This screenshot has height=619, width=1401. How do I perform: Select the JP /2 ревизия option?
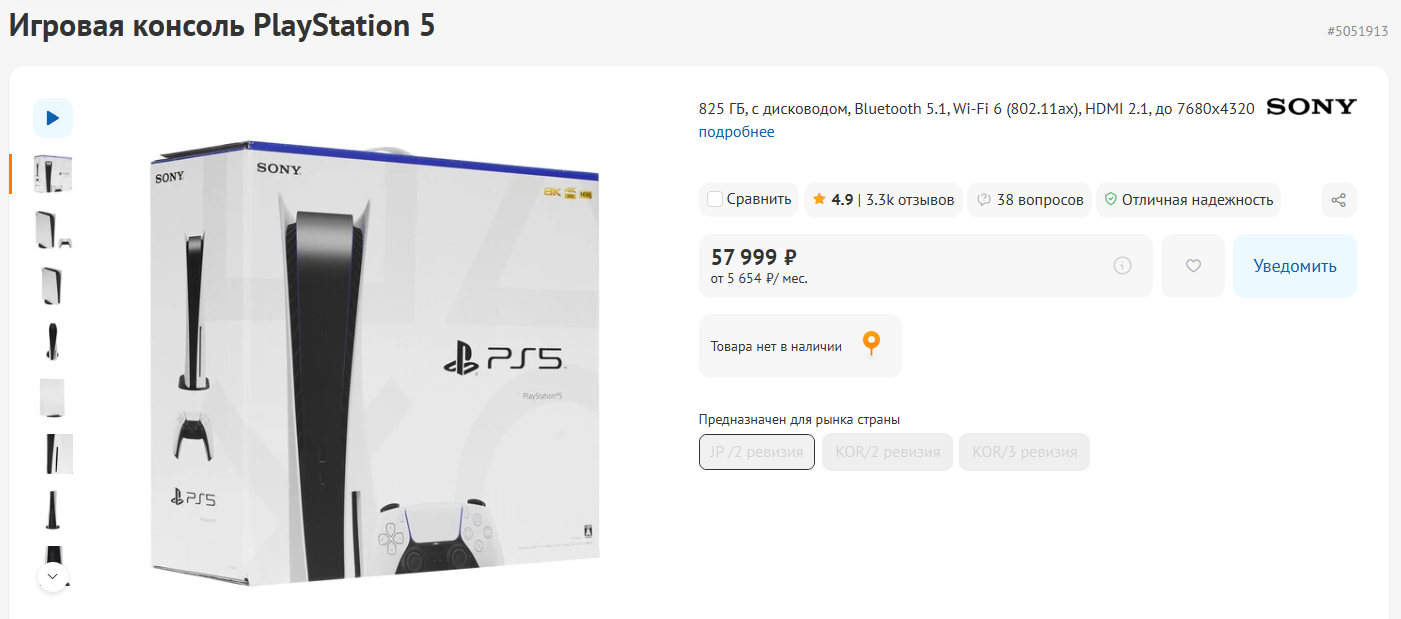(x=756, y=452)
